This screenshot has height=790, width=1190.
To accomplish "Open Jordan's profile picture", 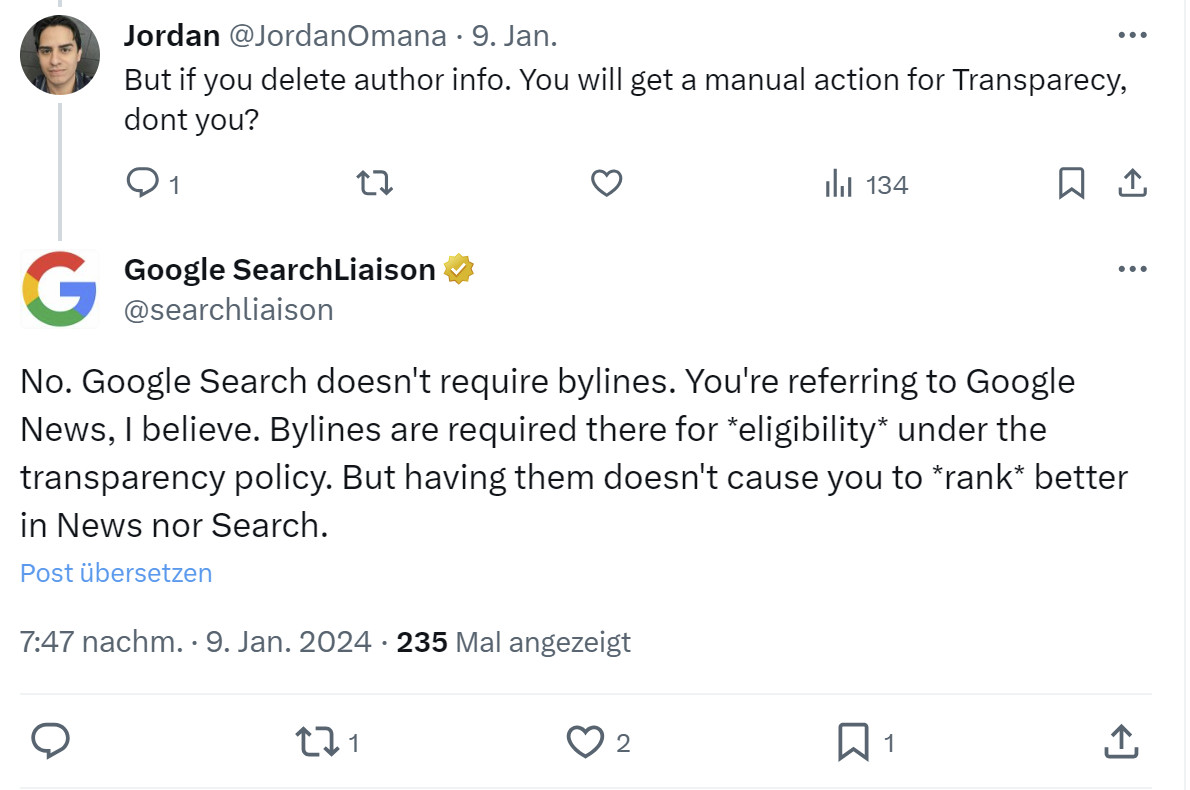I will 60,54.
